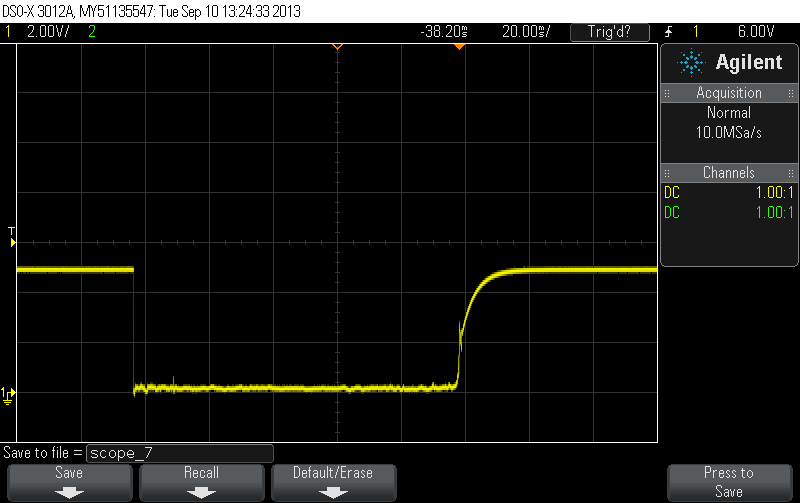
Task: Click the Channels panel right grip dots
Action: tap(791, 173)
